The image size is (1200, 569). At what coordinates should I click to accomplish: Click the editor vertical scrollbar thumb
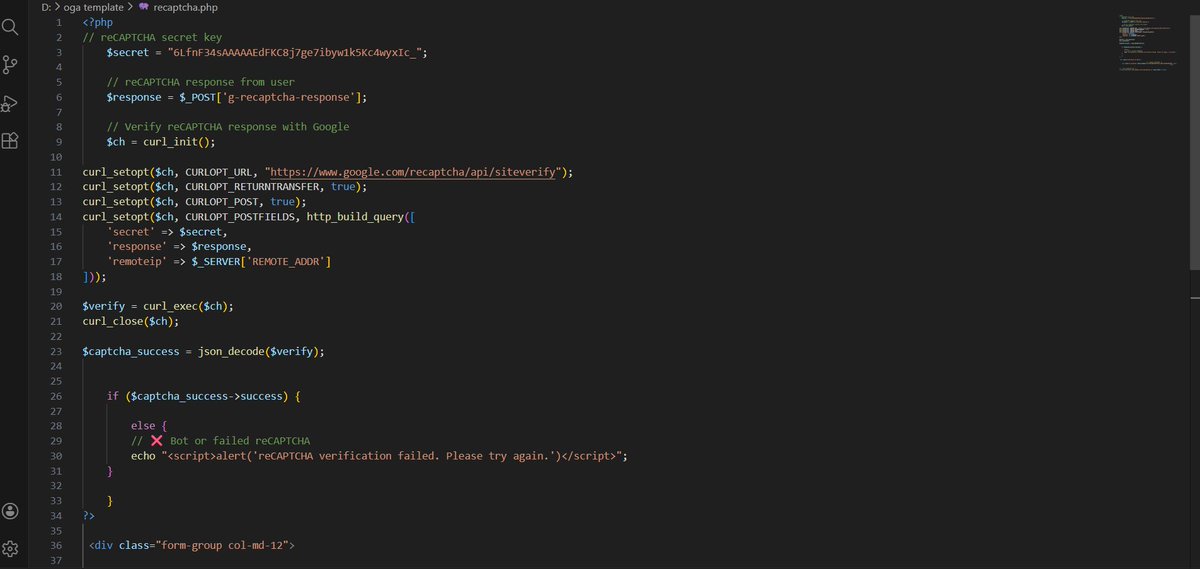[1194, 141]
